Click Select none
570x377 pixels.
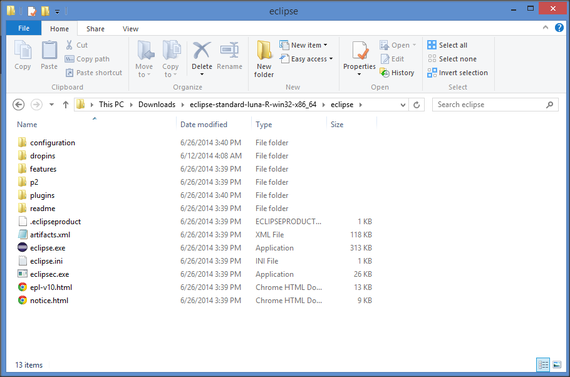point(452,59)
